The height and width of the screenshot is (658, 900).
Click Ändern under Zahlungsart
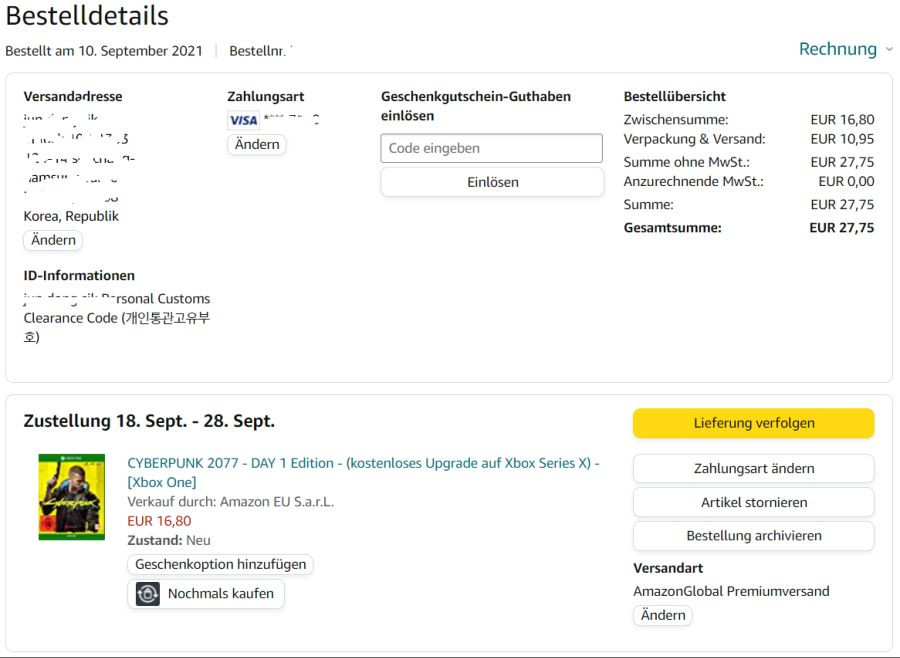point(257,144)
